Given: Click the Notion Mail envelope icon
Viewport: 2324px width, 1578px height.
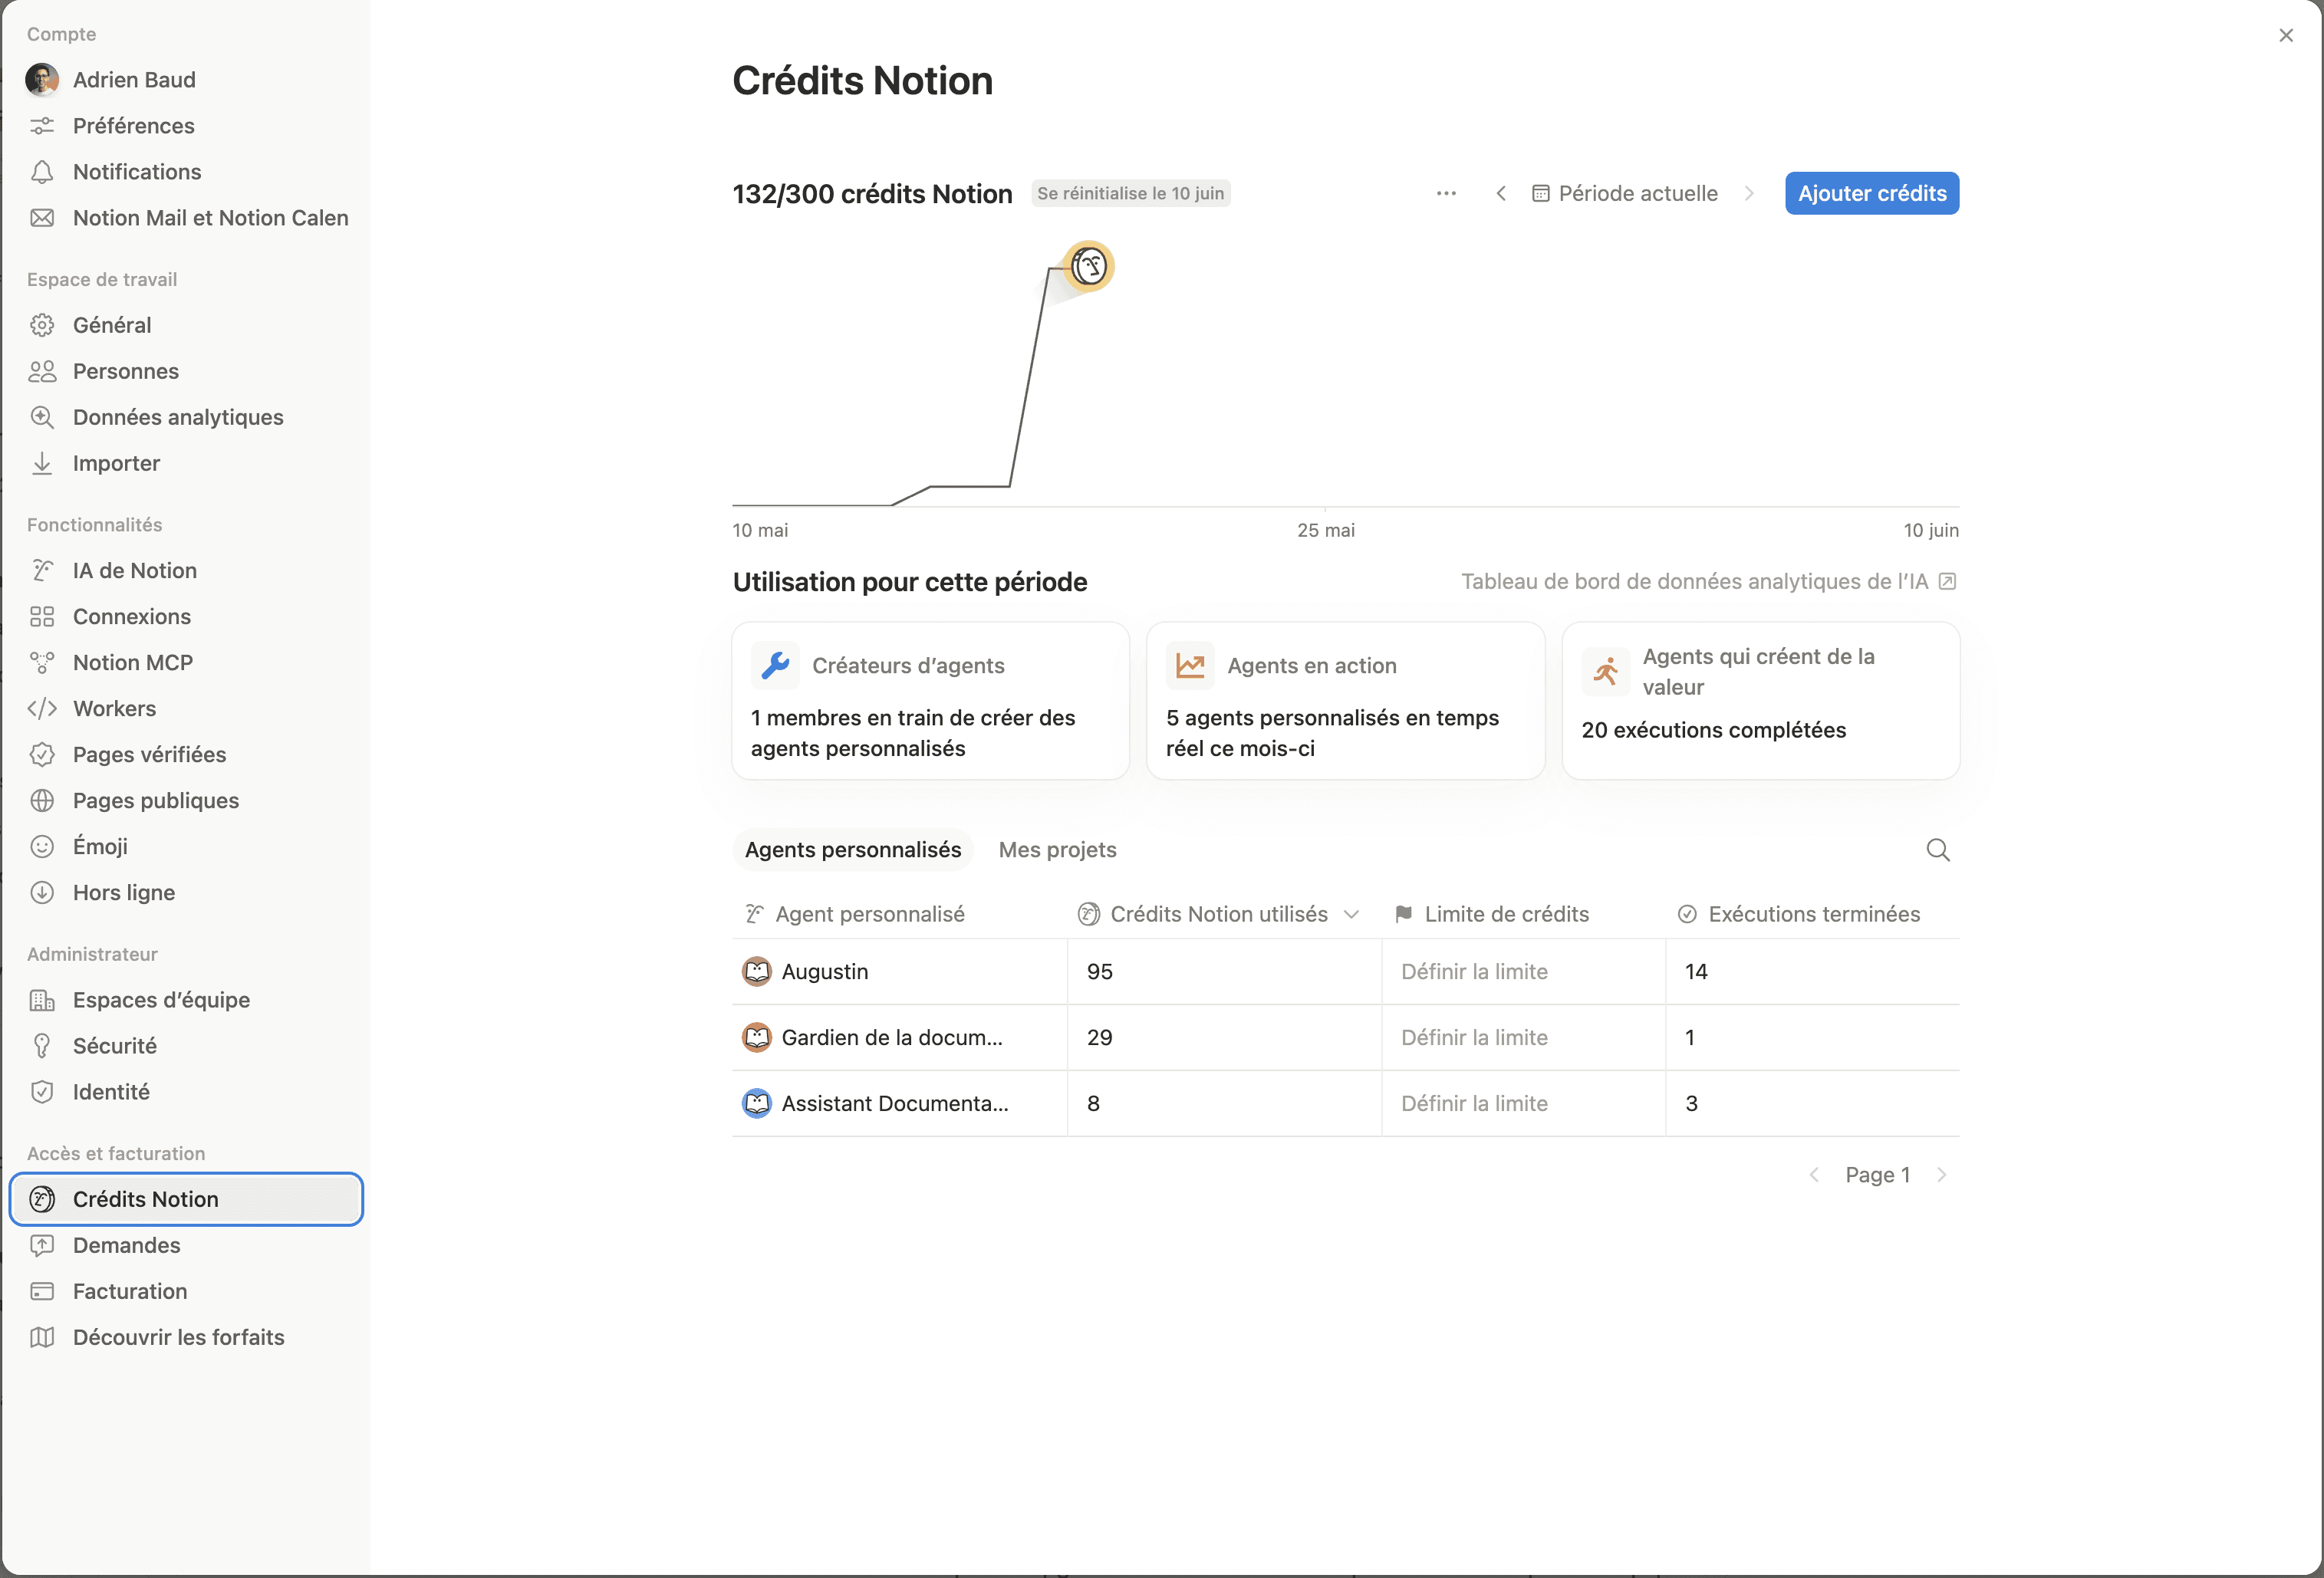Looking at the screenshot, I should [x=42, y=218].
